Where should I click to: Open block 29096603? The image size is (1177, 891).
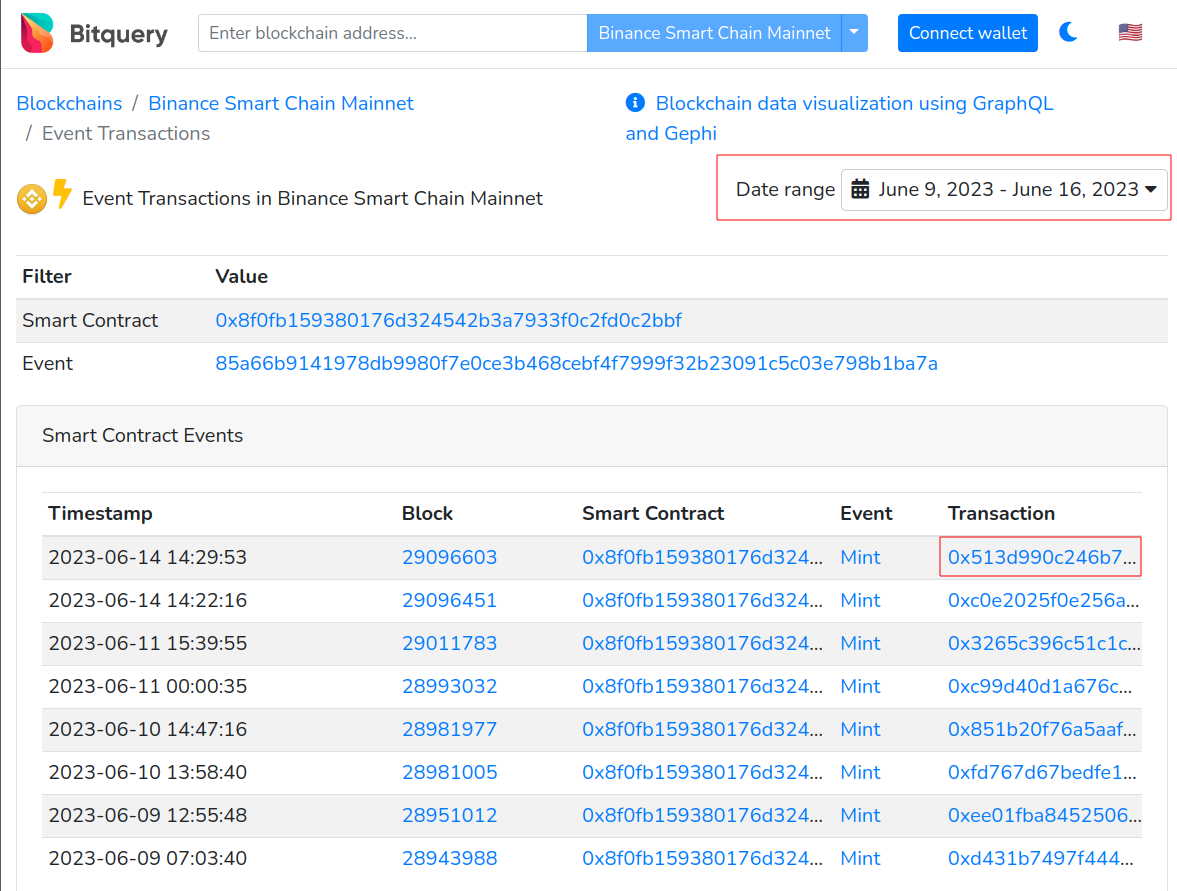(449, 557)
